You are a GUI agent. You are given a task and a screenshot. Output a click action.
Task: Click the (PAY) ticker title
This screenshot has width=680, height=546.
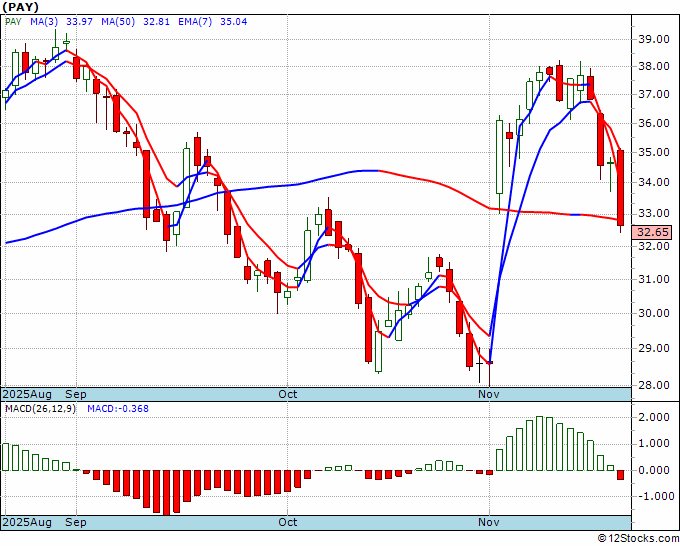21,7
